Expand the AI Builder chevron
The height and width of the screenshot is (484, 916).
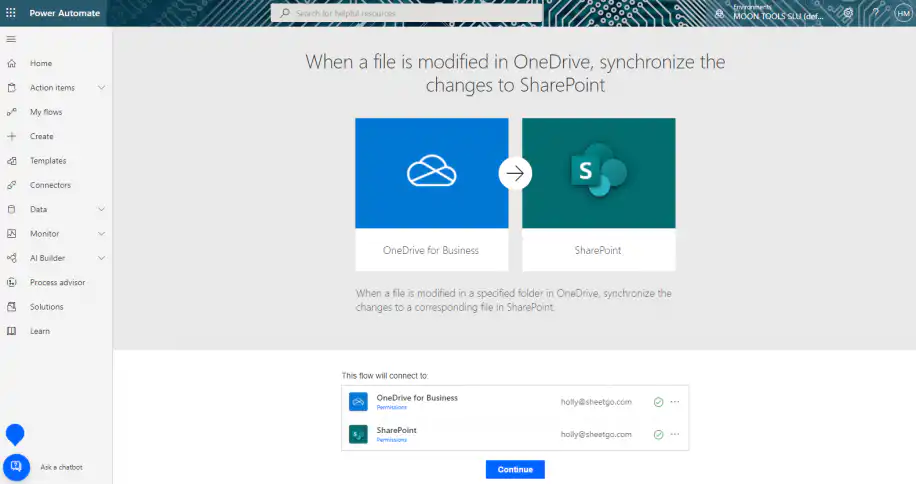coord(101,258)
